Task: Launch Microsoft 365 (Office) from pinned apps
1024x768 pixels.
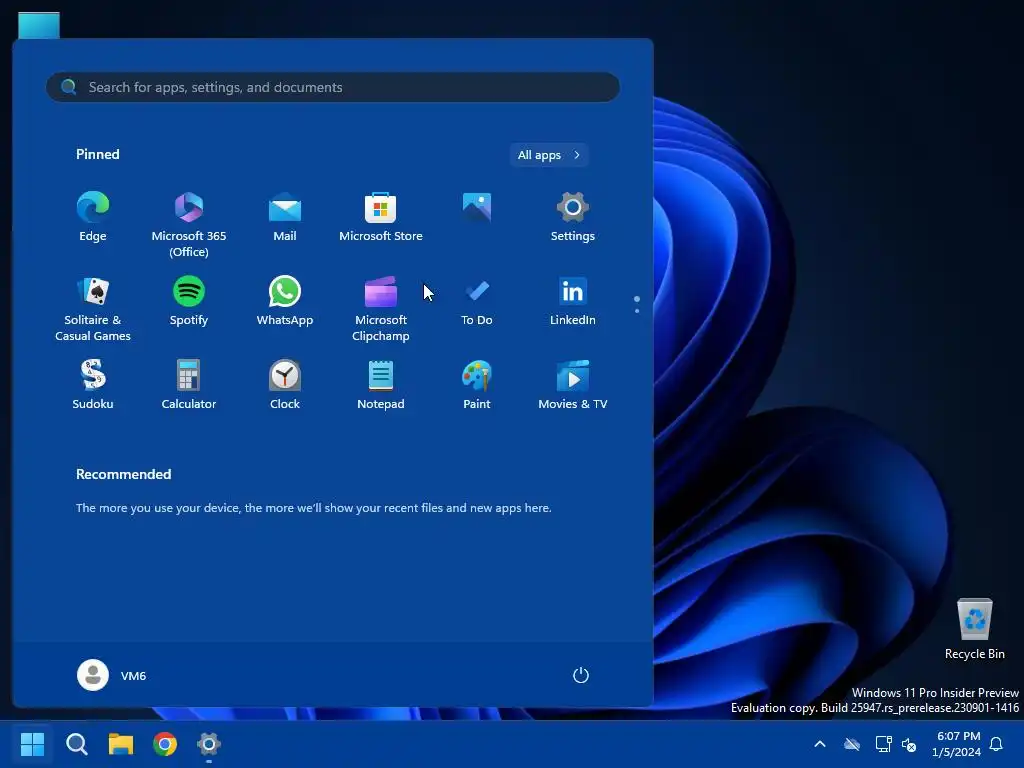Action: (x=189, y=225)
